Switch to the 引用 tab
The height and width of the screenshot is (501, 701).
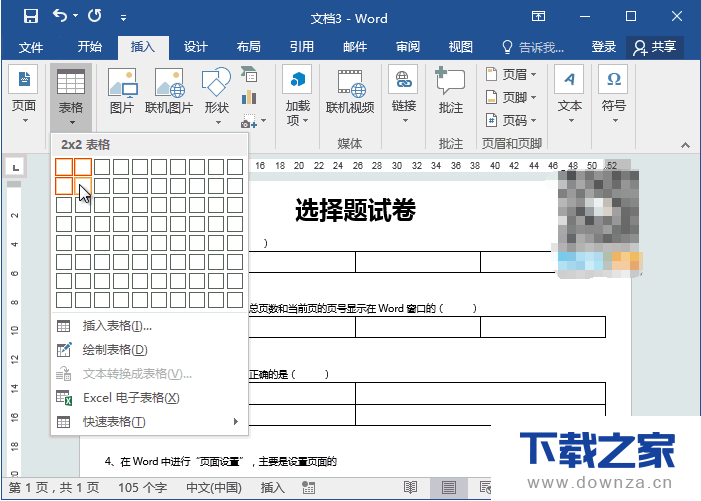point(302,47)
